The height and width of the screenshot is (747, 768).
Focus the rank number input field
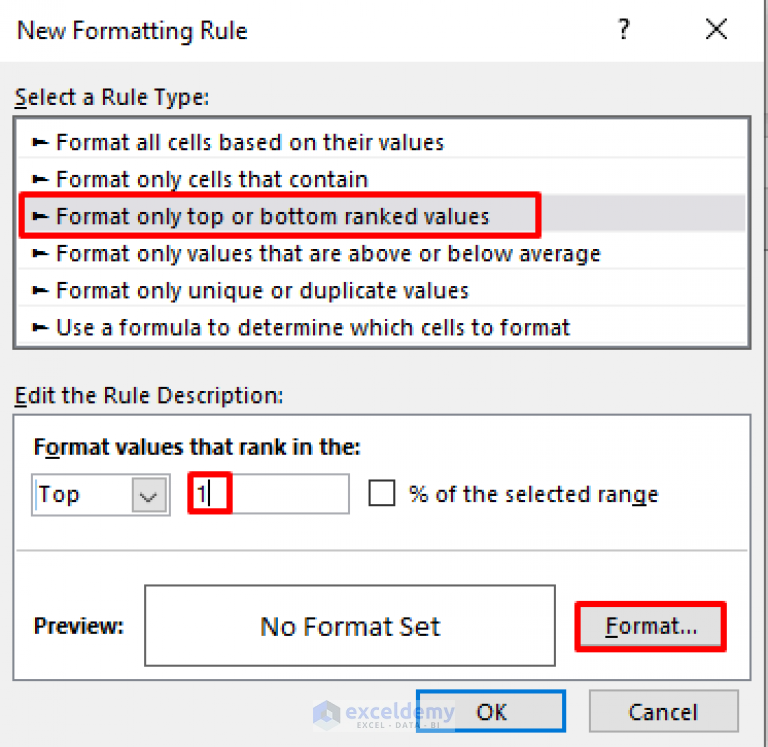click(269, 494)
